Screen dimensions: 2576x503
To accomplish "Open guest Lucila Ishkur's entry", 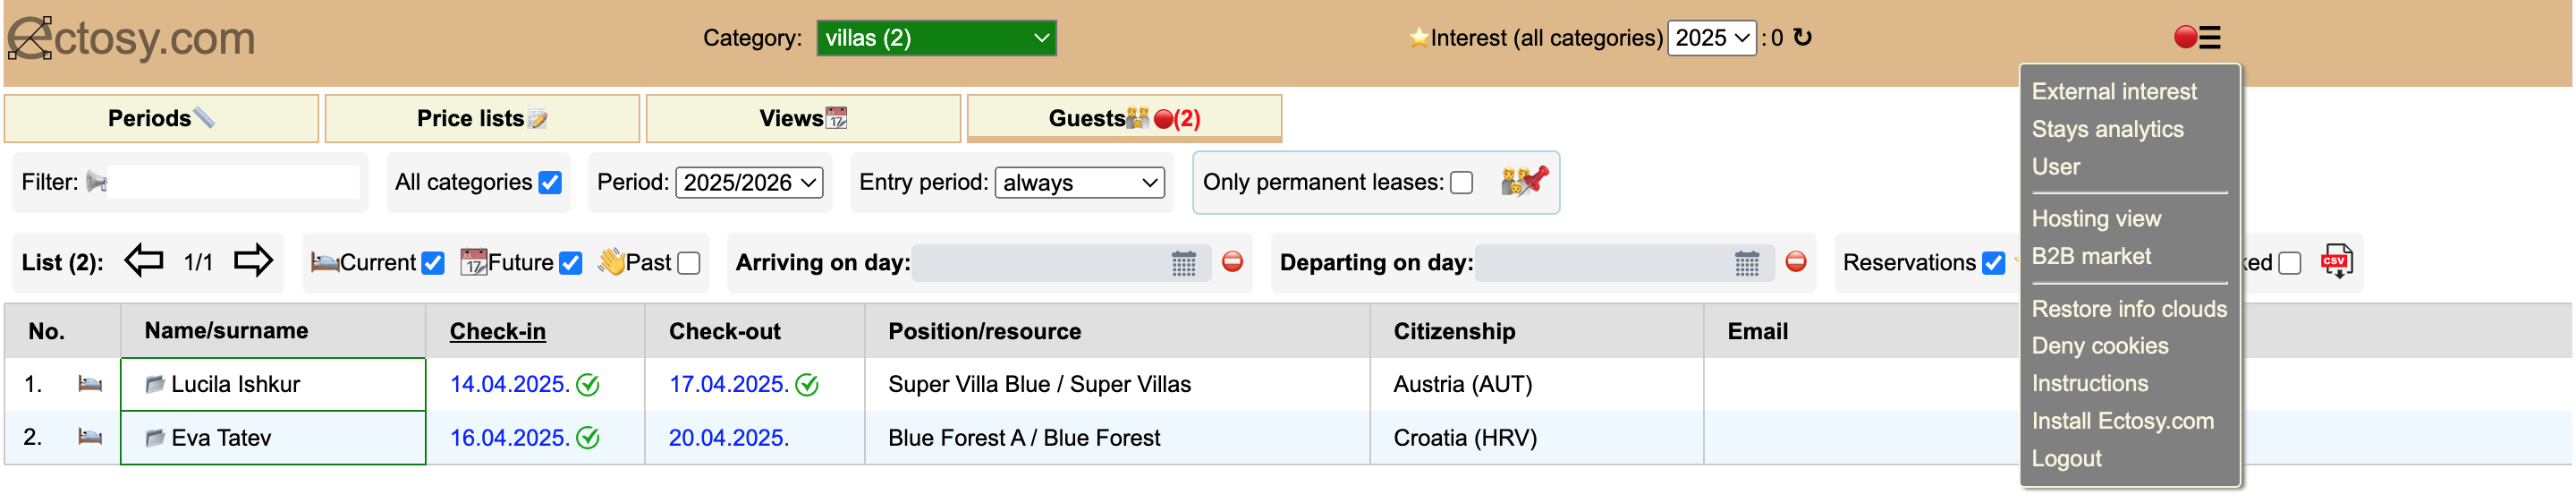I will coord(235,384).
